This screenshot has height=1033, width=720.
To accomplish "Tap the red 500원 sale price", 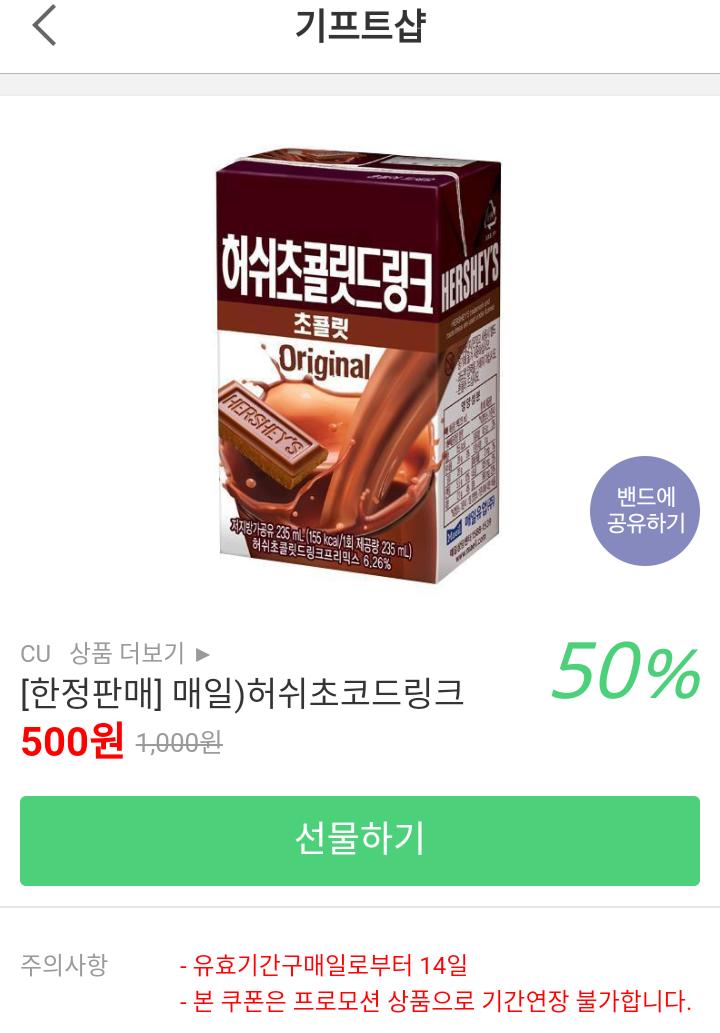I will tap(72, 740).
